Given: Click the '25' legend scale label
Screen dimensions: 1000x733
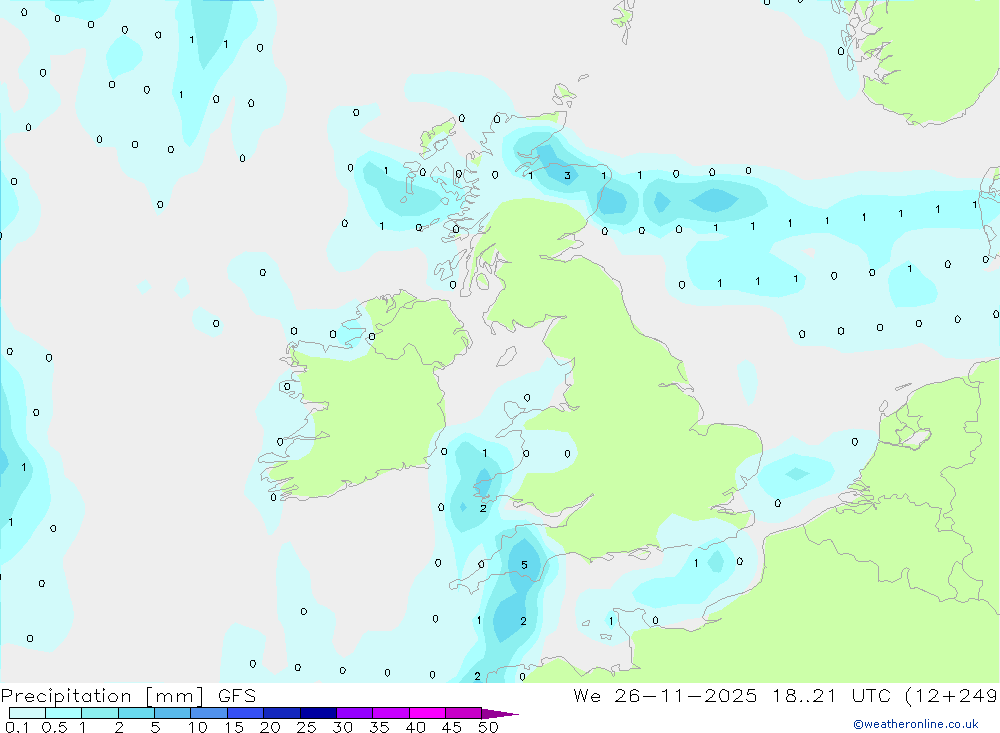Looking at the screenshot, I should (x=307, y=727).
